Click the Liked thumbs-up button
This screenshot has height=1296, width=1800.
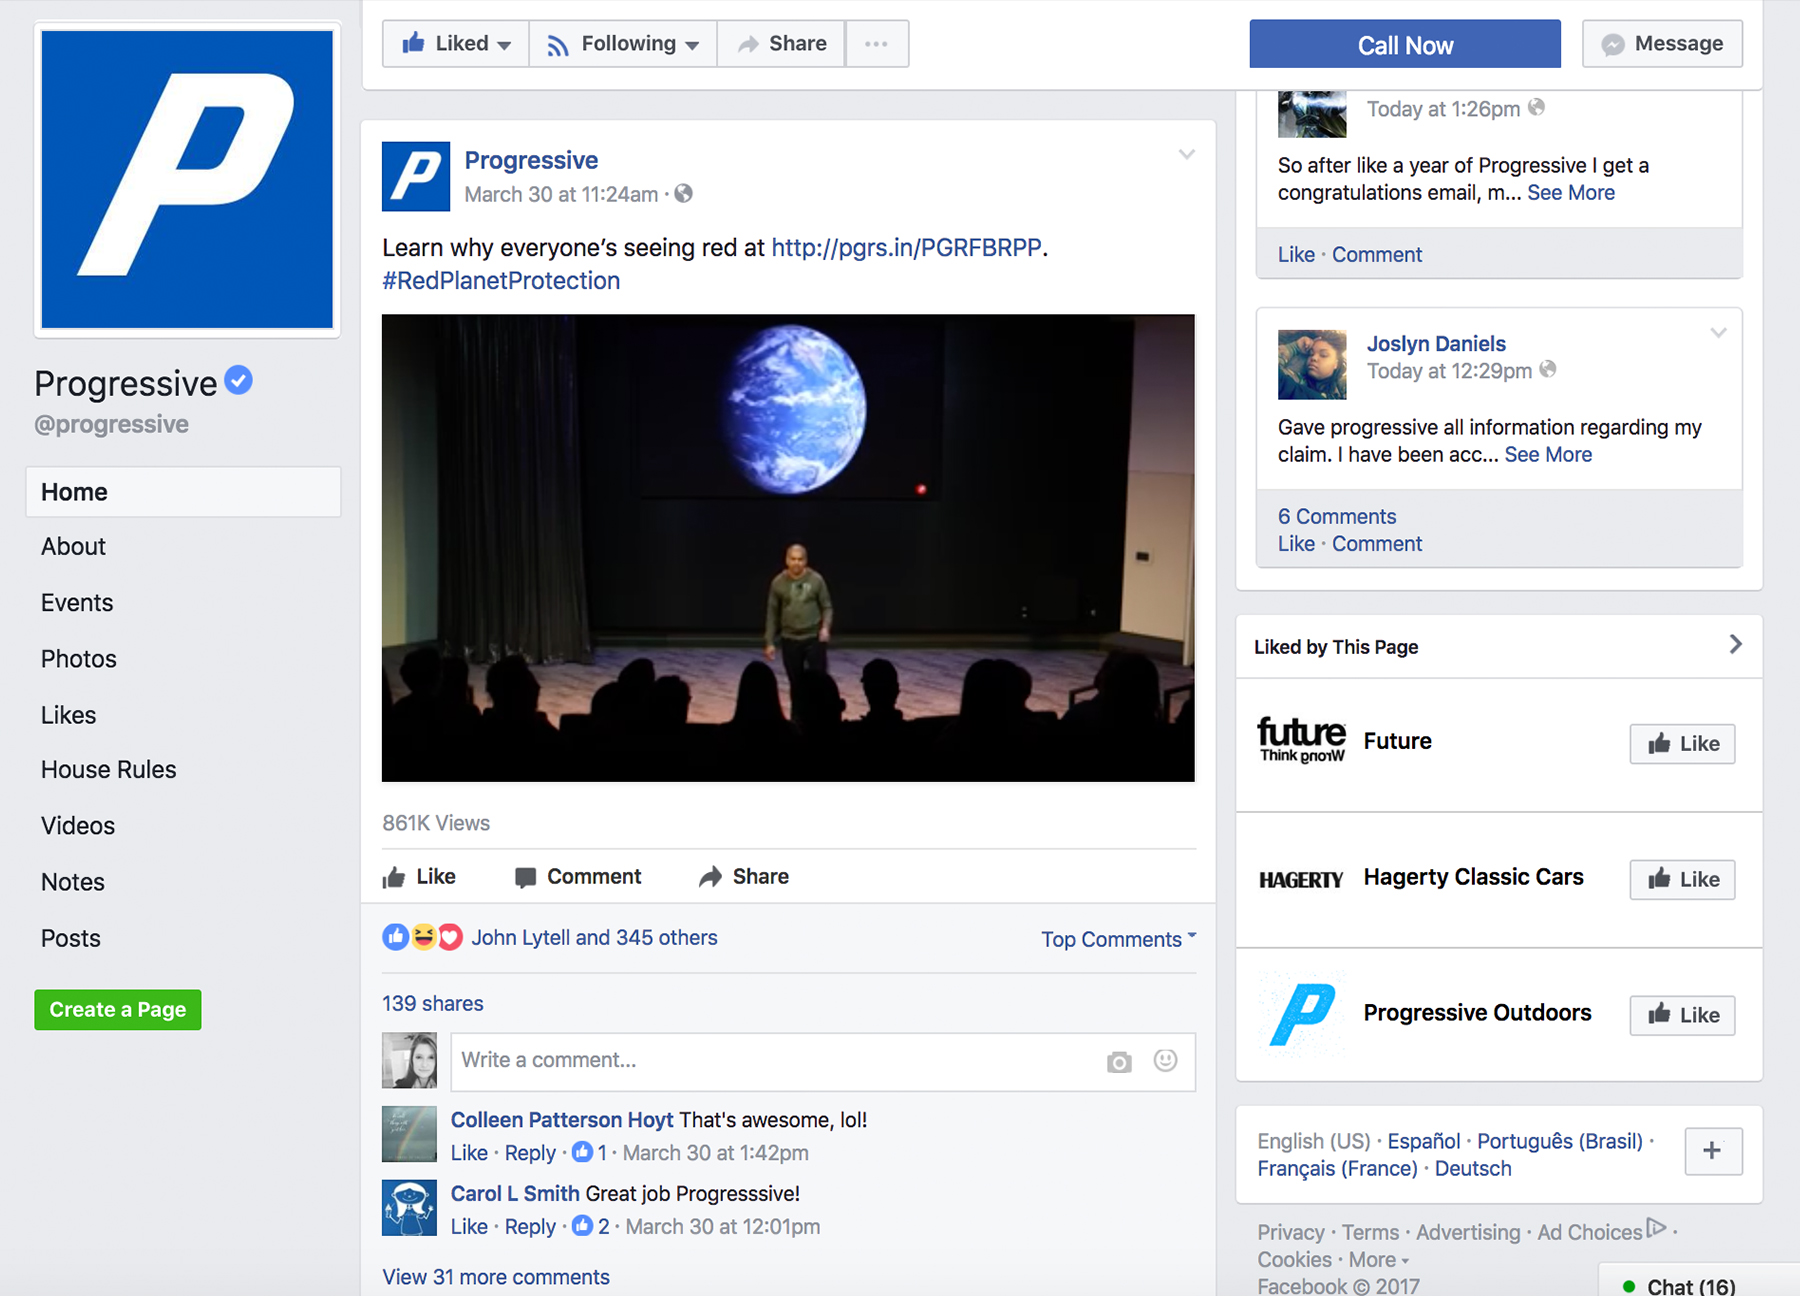click(456, 44)
